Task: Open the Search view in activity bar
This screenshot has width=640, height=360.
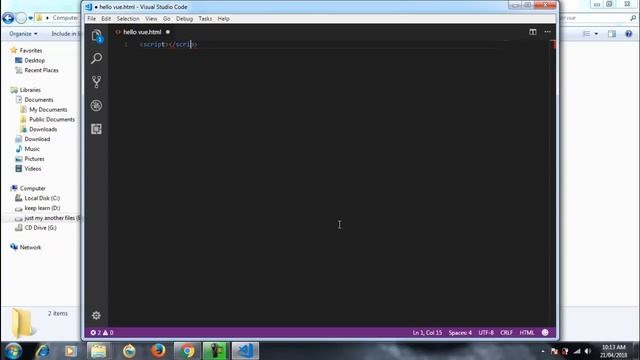Action: [x=96, y=58]
